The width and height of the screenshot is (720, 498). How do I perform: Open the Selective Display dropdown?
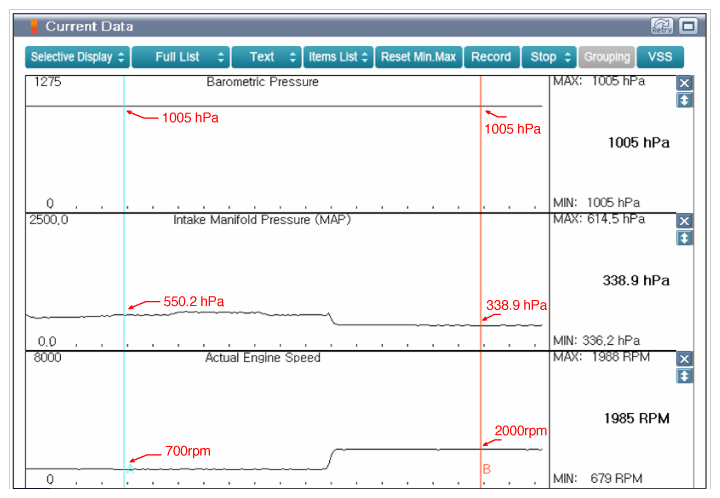[x=77, y=57]
